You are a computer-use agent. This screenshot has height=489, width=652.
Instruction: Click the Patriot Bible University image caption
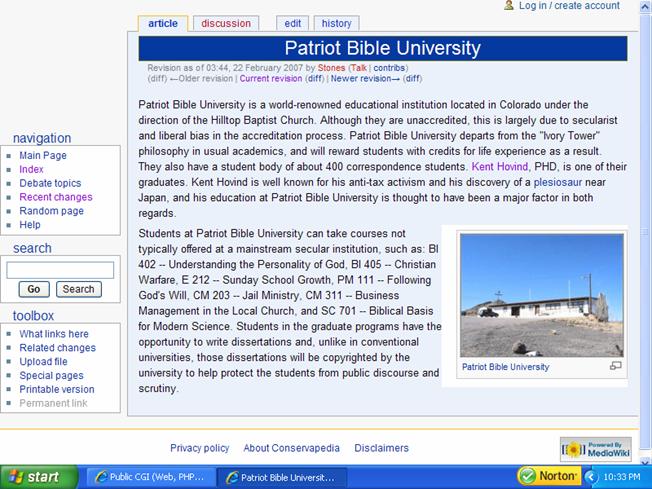coord(506,367)
